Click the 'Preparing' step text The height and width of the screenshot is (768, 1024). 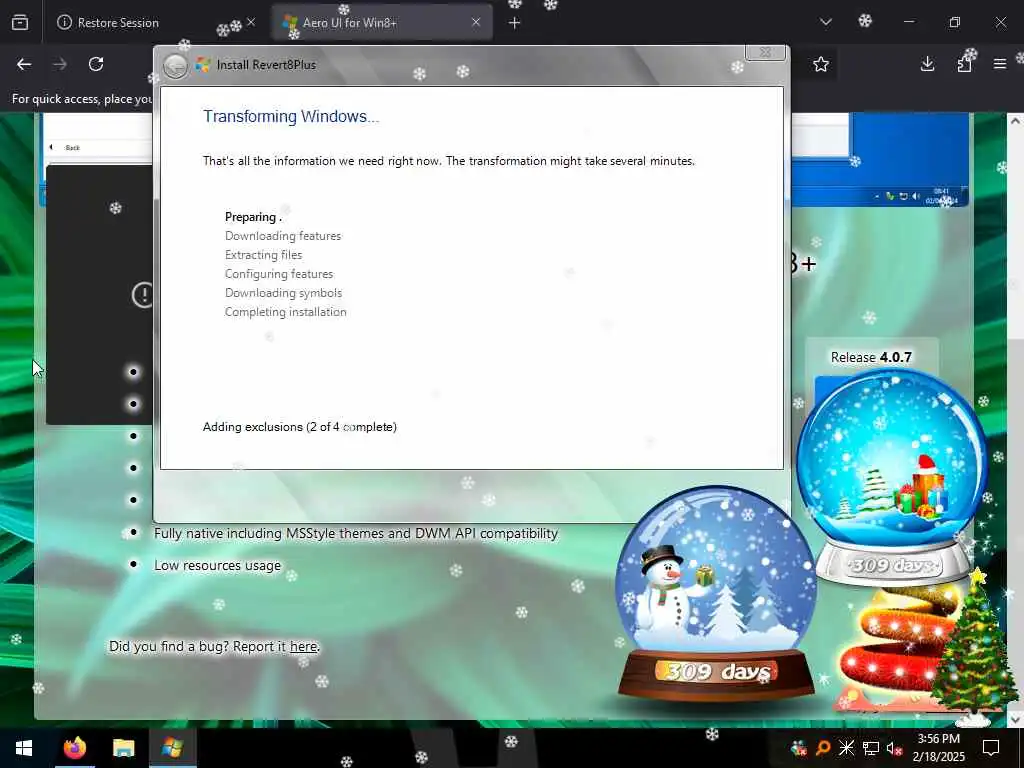tap(253, 217)
